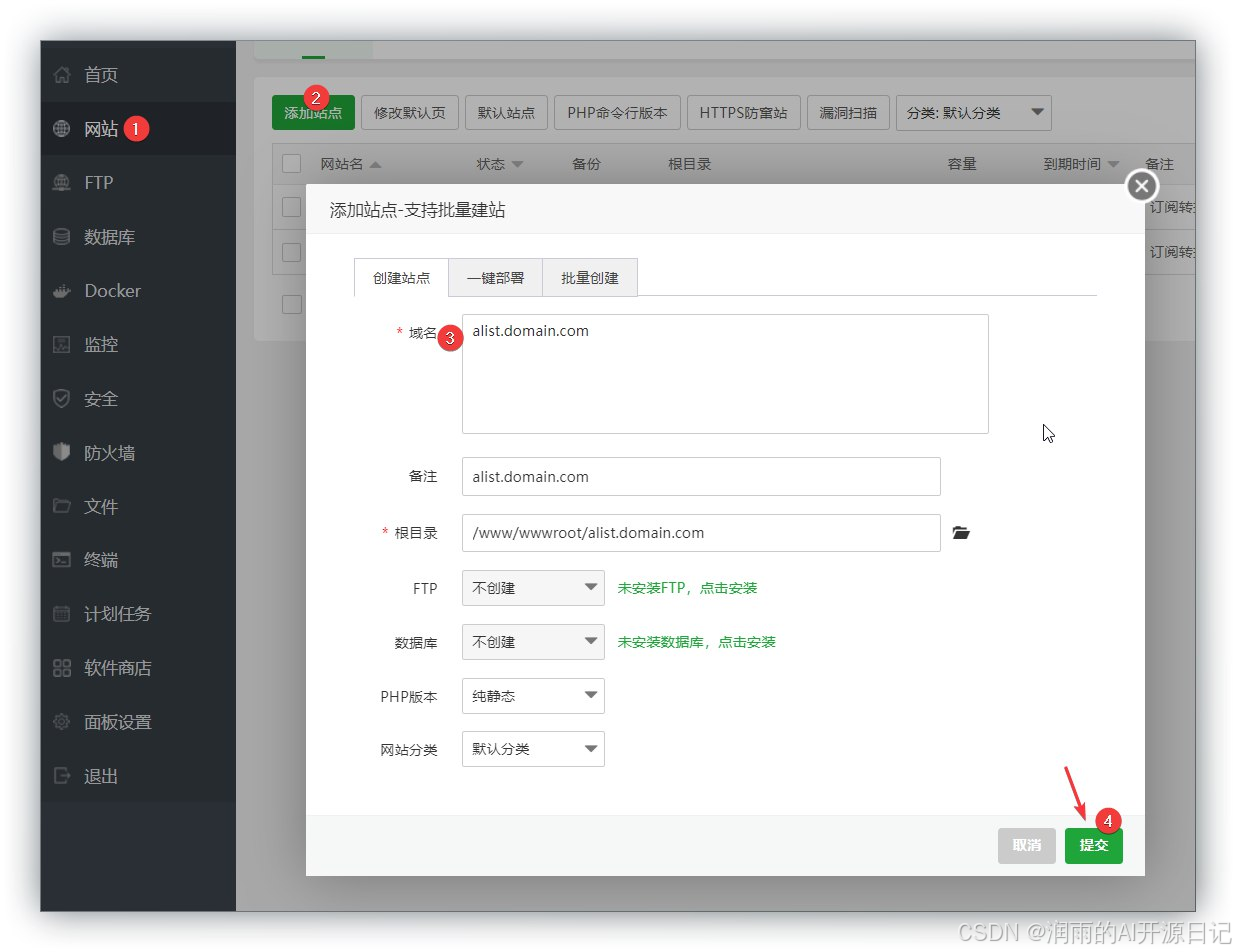Open the 分类: 默认分类 filter dropdown
This screenshot has height=952, width=1236.
coord(974,113)
